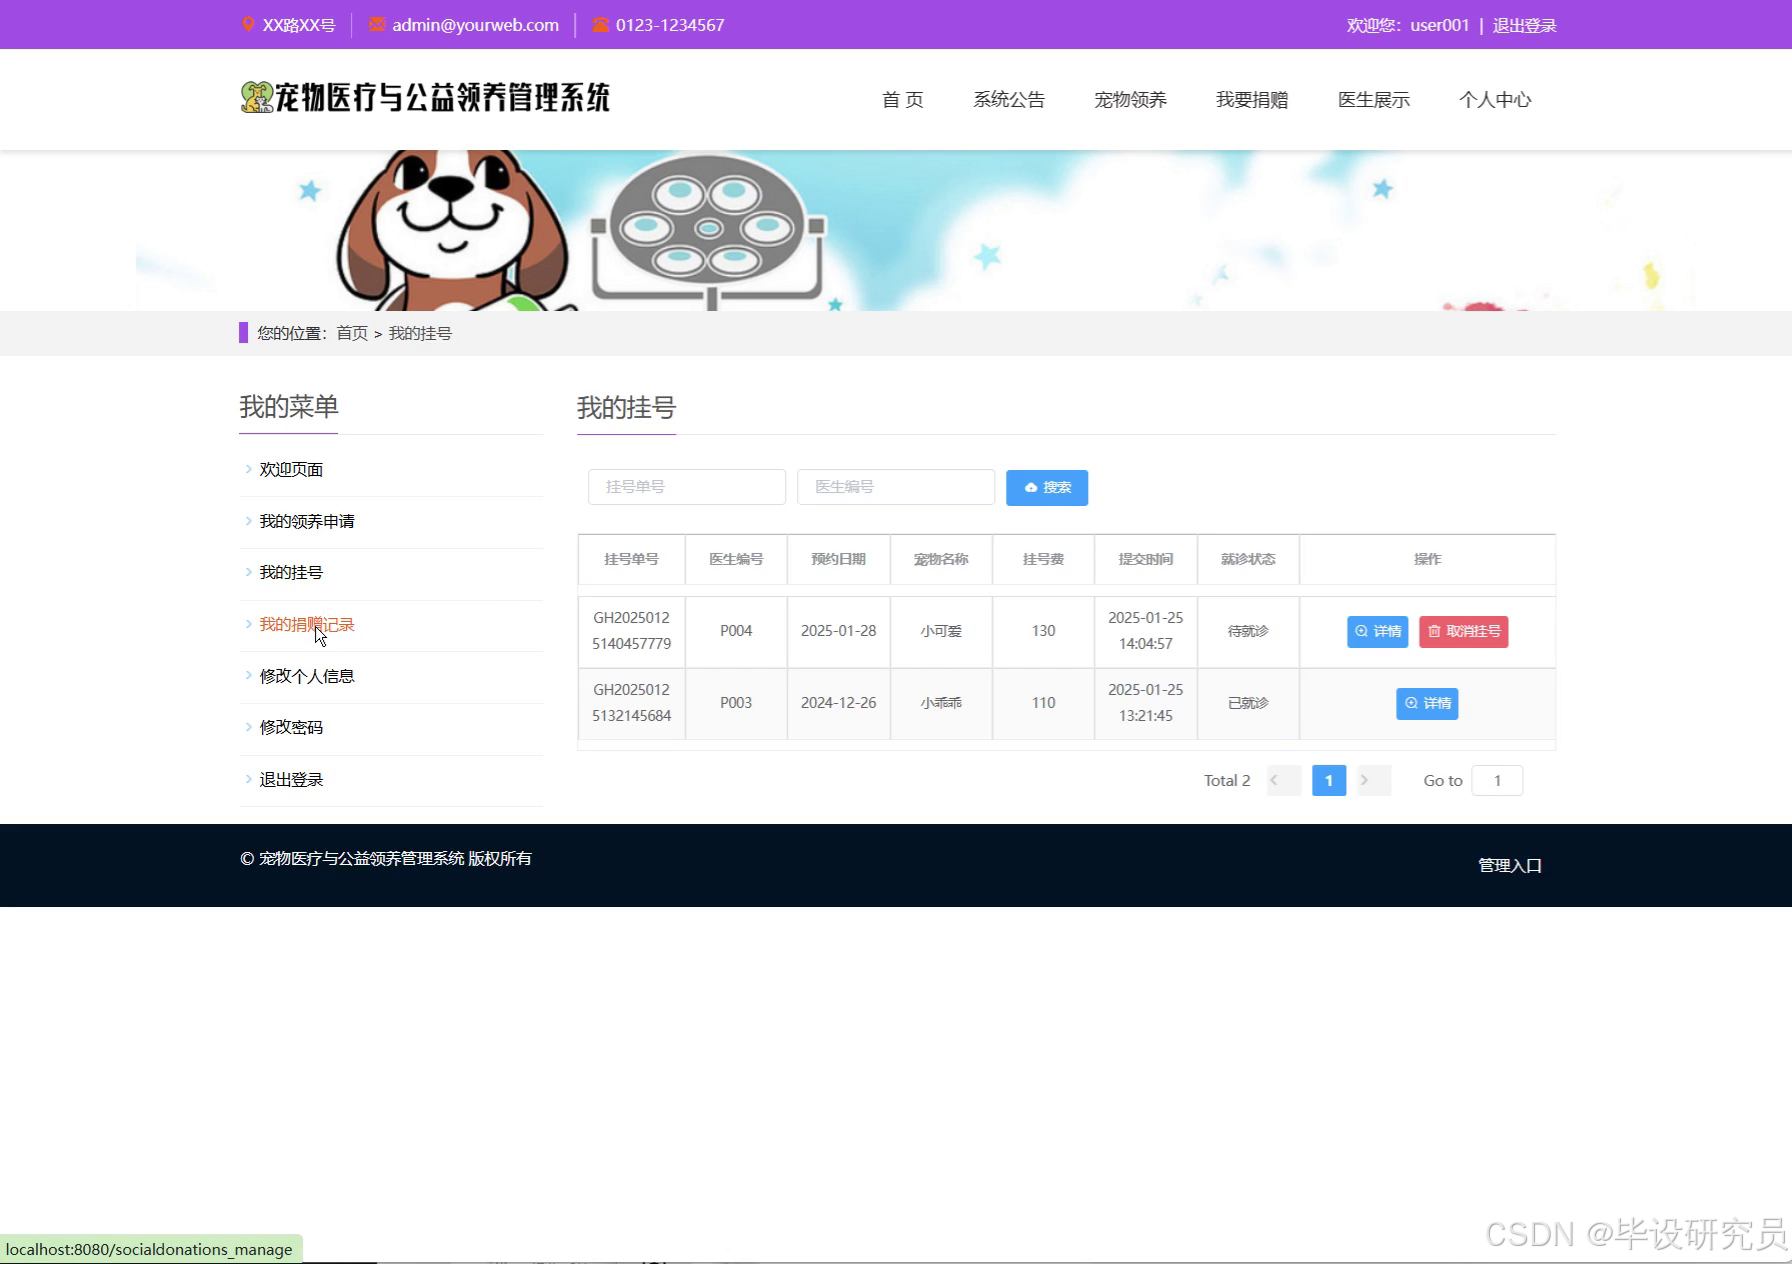Click cell GH20250125132145684
Viewport: 1792px width, 1264px height.
(x=631, y=703)
